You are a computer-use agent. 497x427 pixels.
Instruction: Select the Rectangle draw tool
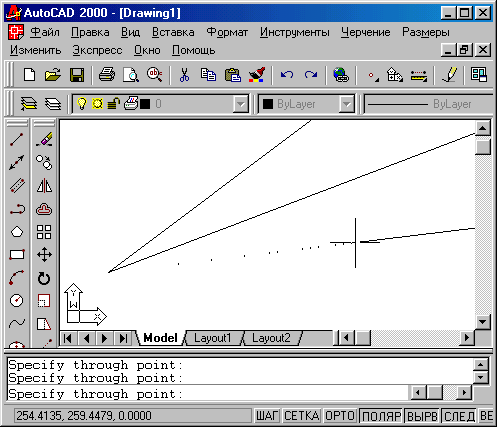(17, 255)
